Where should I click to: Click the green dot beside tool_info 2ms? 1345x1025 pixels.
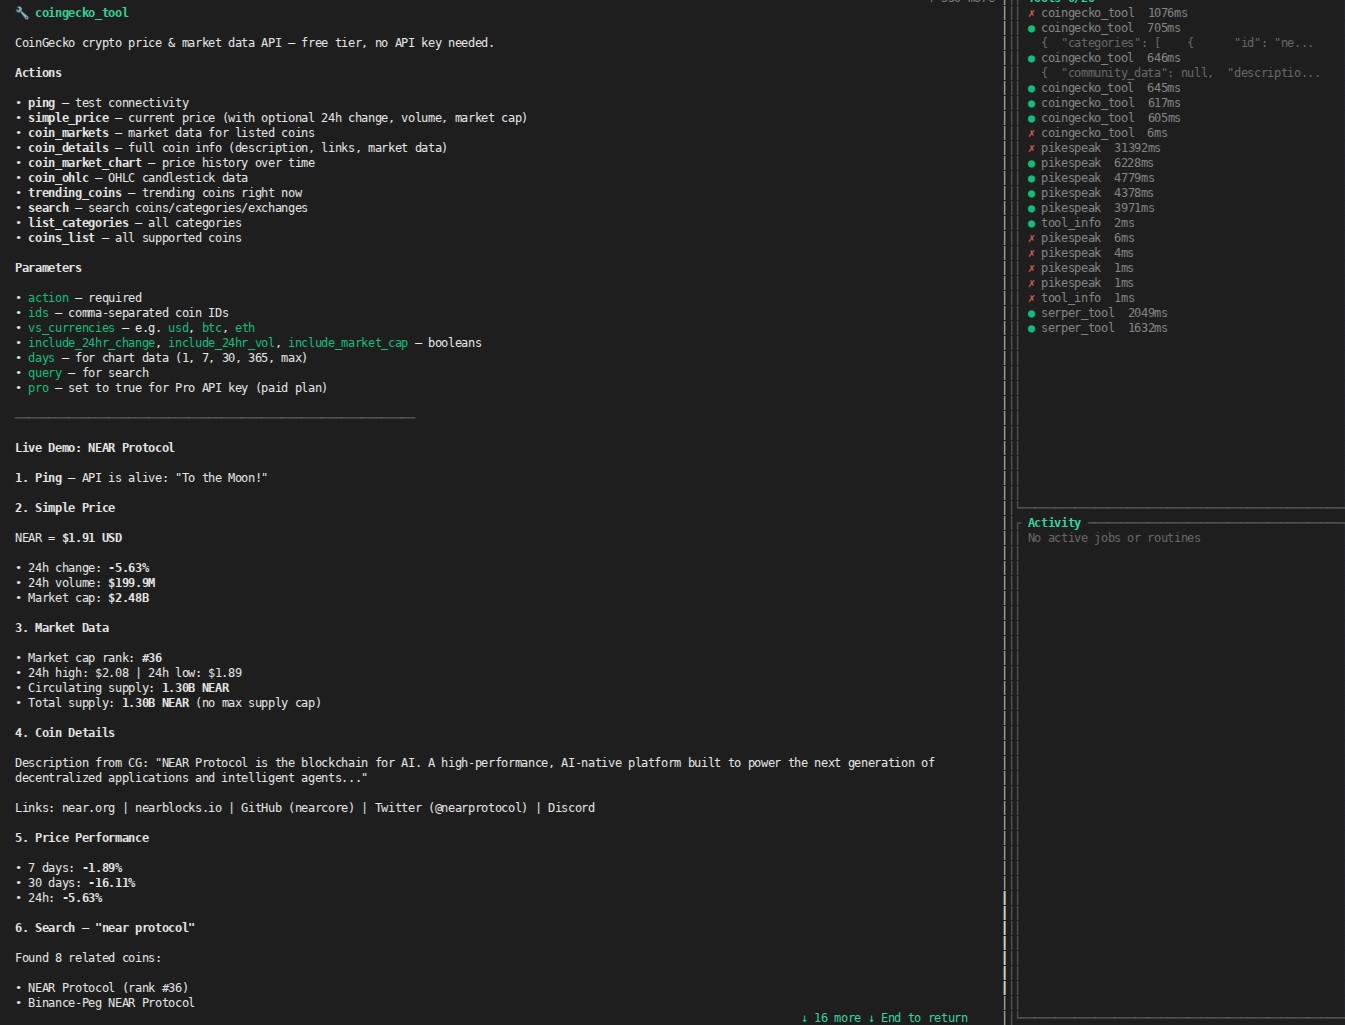pyautogui.click(x=1031, y=223)
